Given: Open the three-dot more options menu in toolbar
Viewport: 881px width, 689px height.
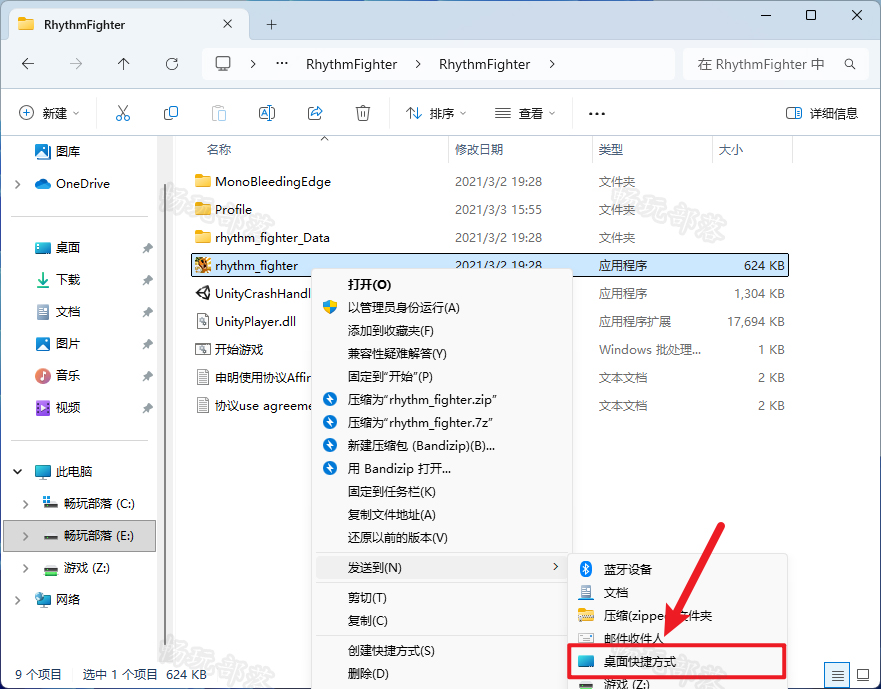Looking at the screenshot, I should (x=597, y=114).
